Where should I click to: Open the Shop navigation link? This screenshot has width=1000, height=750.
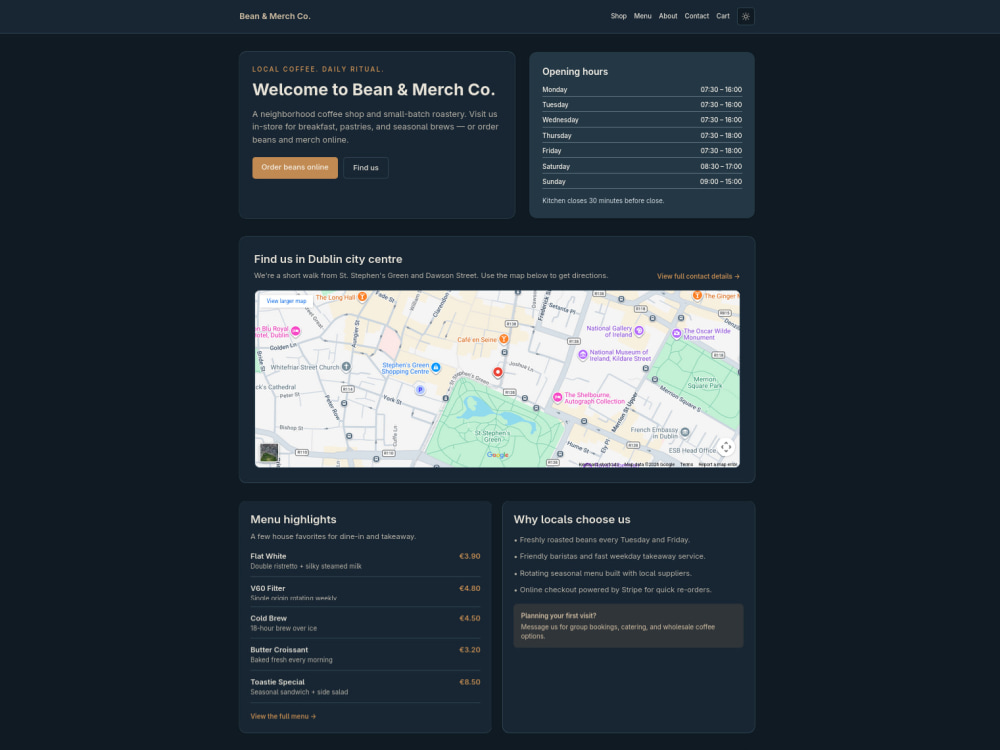tap(618, 17)
